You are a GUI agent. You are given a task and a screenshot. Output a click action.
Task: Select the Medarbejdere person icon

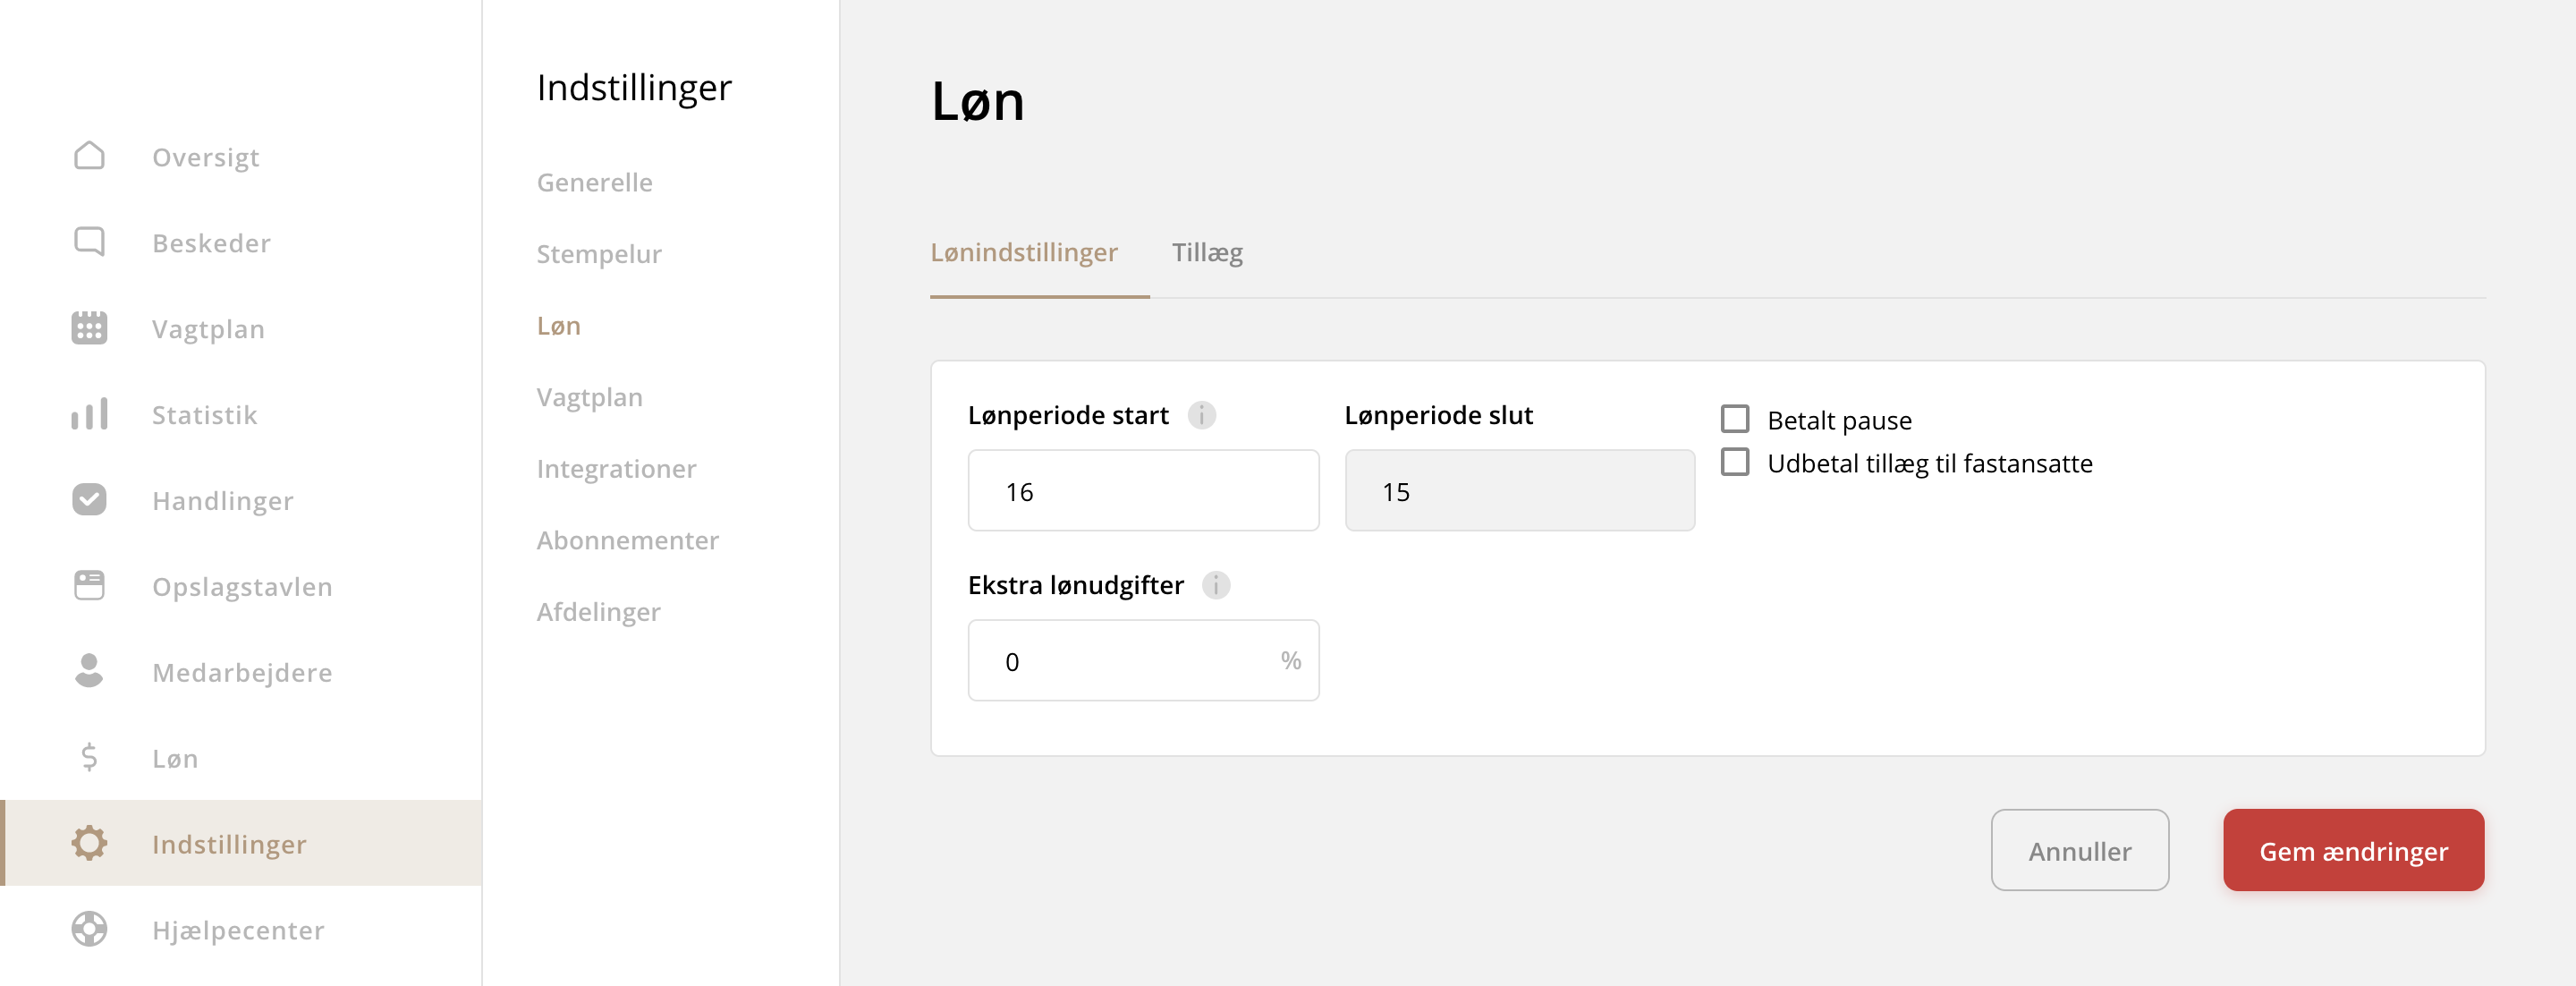[89, 671]
